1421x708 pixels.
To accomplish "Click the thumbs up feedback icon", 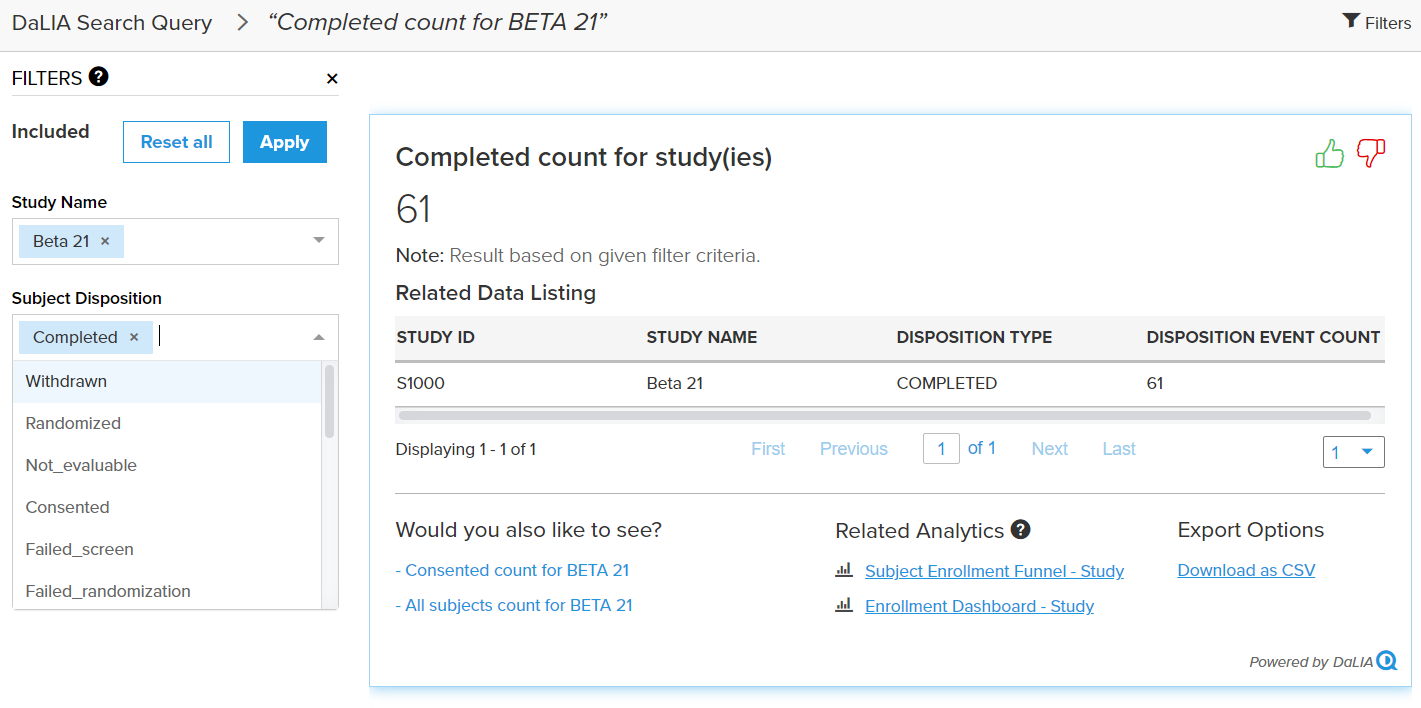I will click(x=1329, y=154).
